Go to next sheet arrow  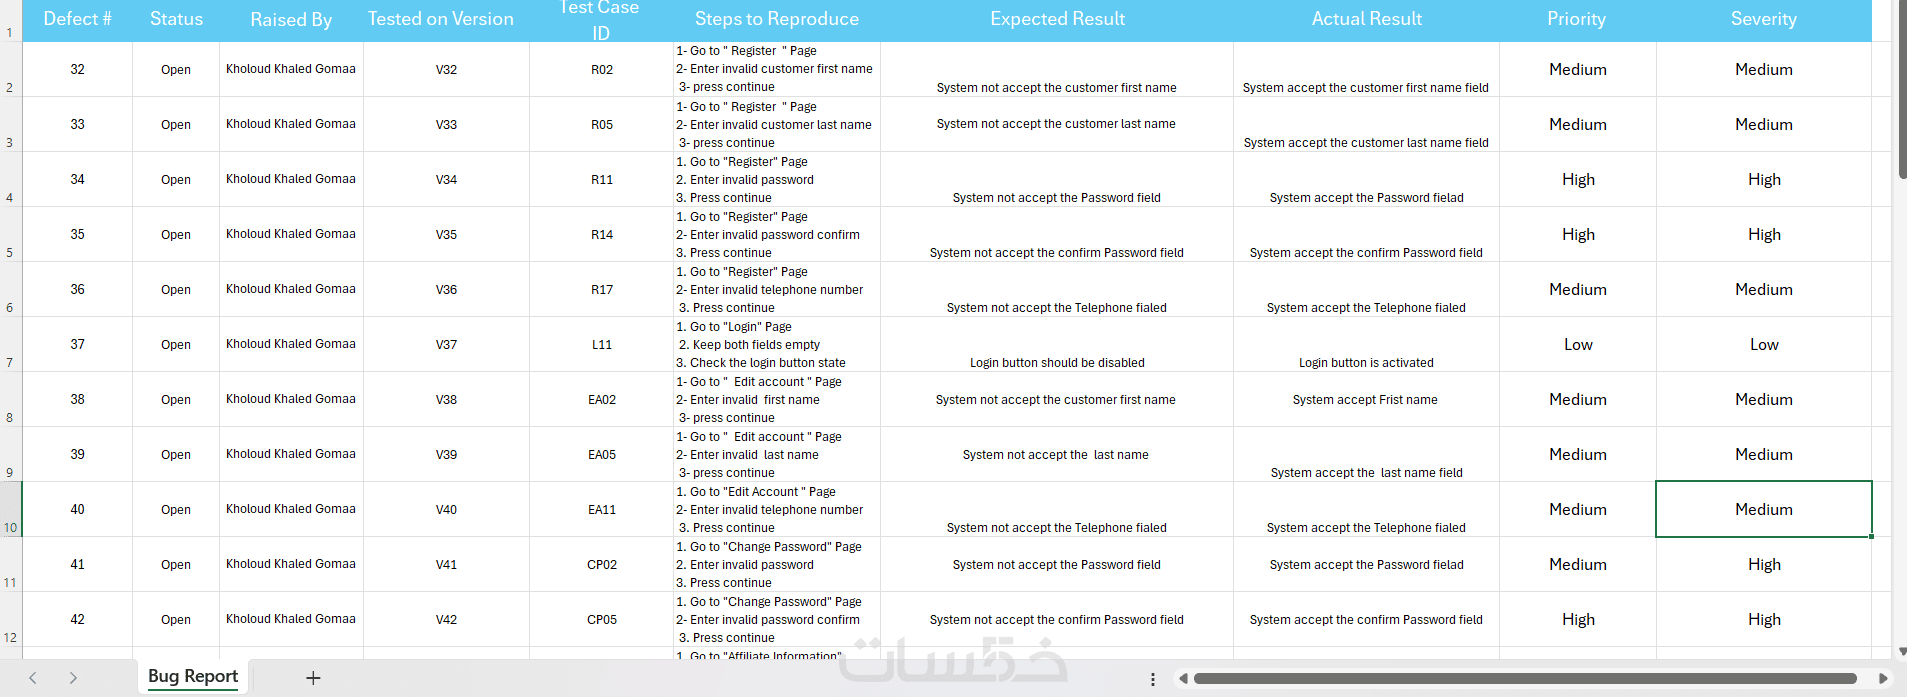[73, 678]
